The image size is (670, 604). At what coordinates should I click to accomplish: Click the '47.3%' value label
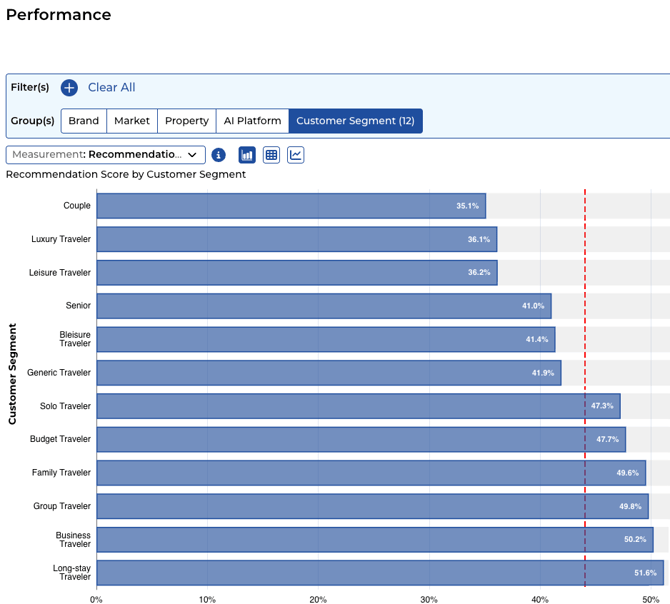[x=602, y=406]
